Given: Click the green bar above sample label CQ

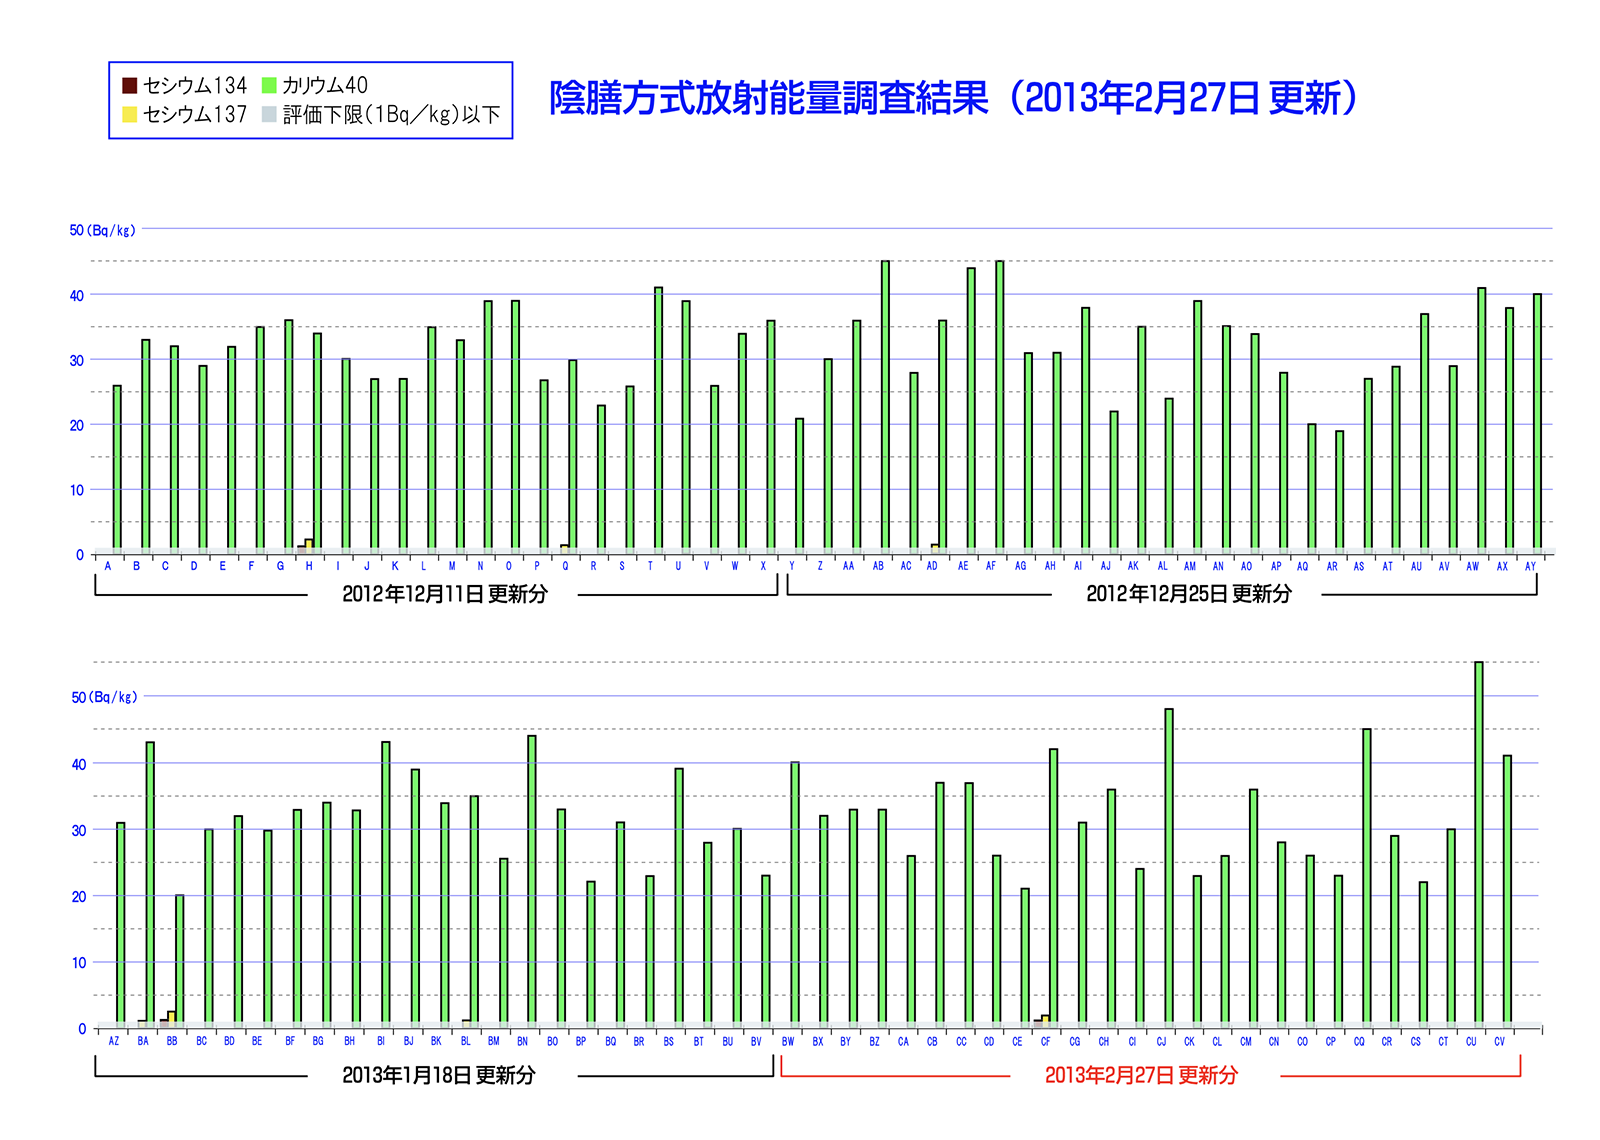Looking at the screenshot, I should [1366, 877].
